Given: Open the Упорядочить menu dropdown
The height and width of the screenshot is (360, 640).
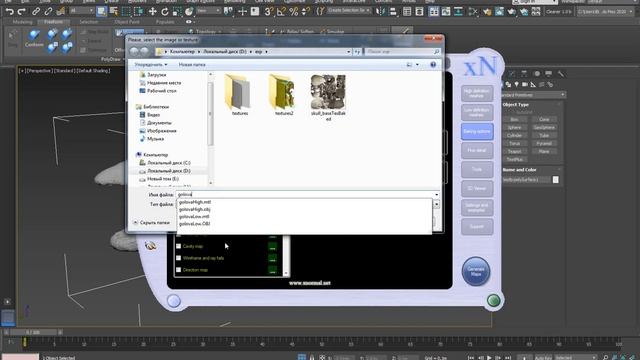Looking at the screenshot, I should click(151, 64).
